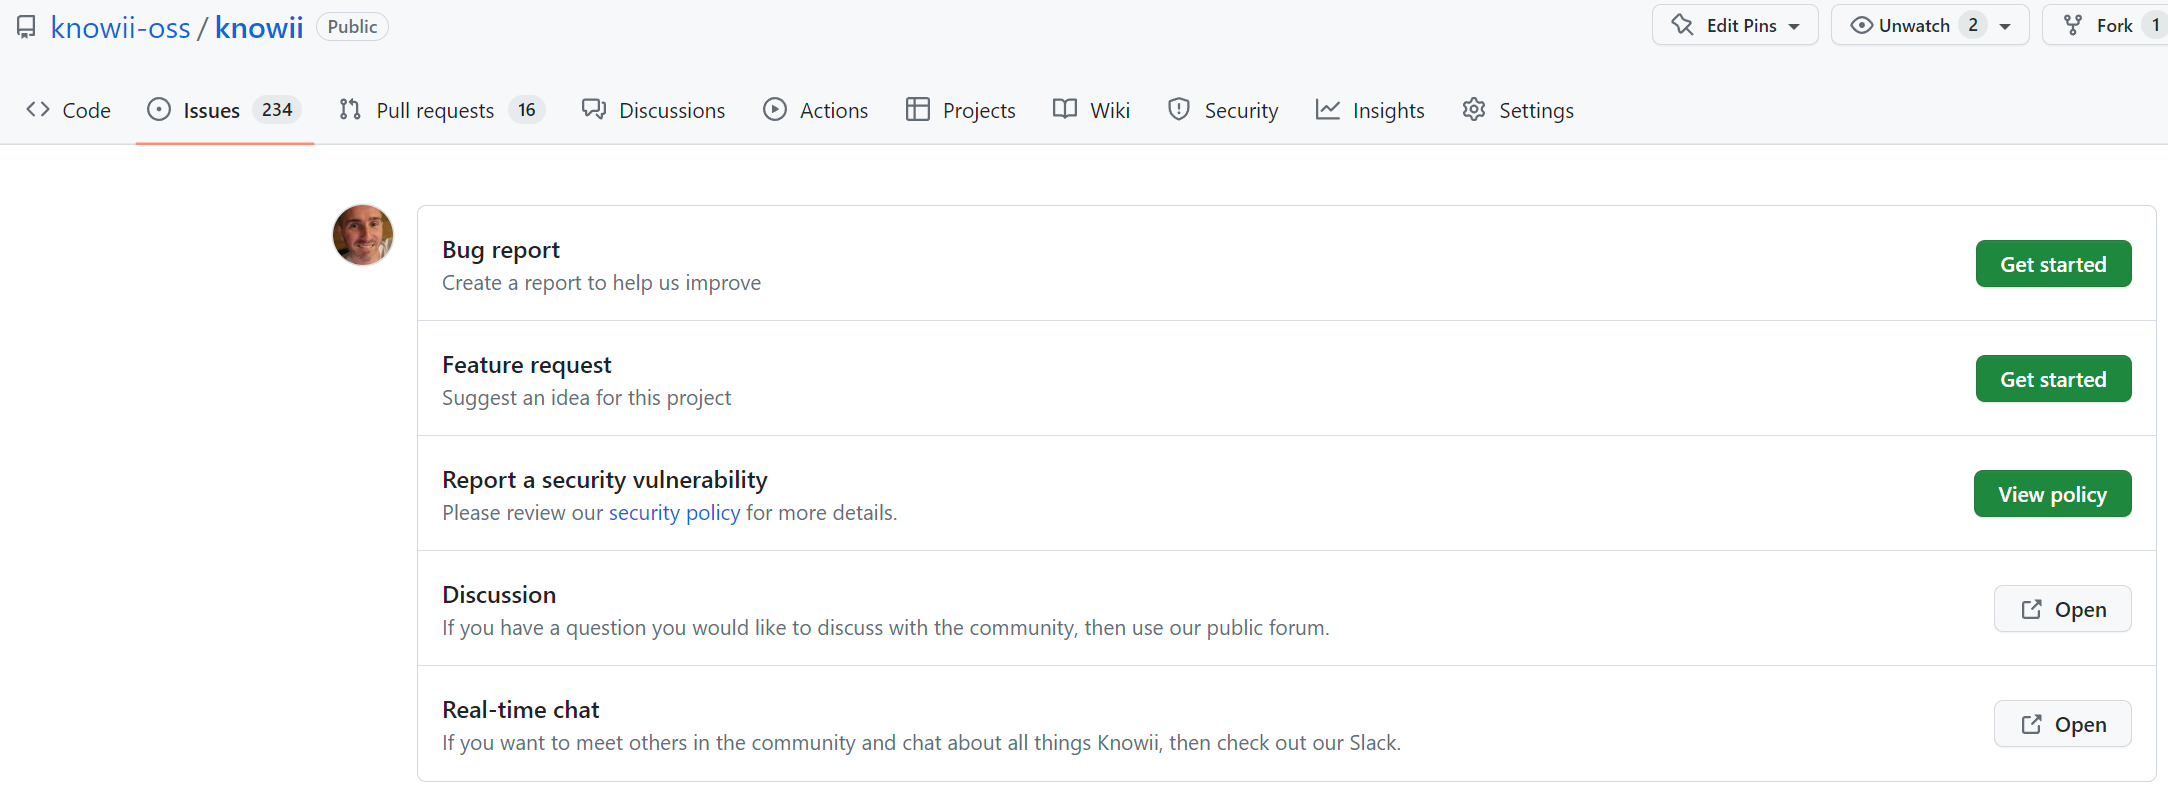Click the Feature request title

pos(527,365)
